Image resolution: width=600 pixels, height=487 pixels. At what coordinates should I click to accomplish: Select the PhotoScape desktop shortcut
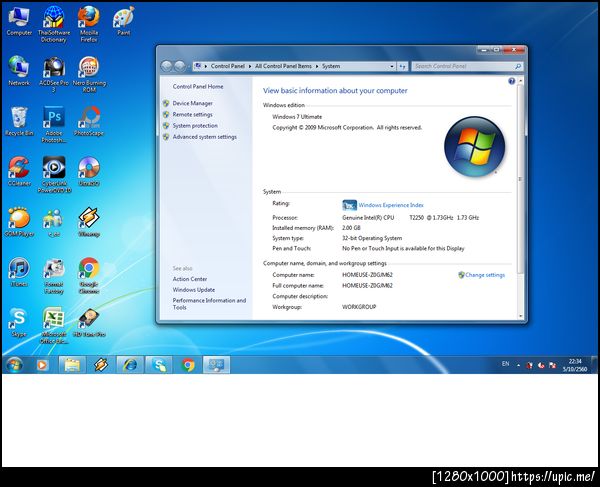coord(89,122)
